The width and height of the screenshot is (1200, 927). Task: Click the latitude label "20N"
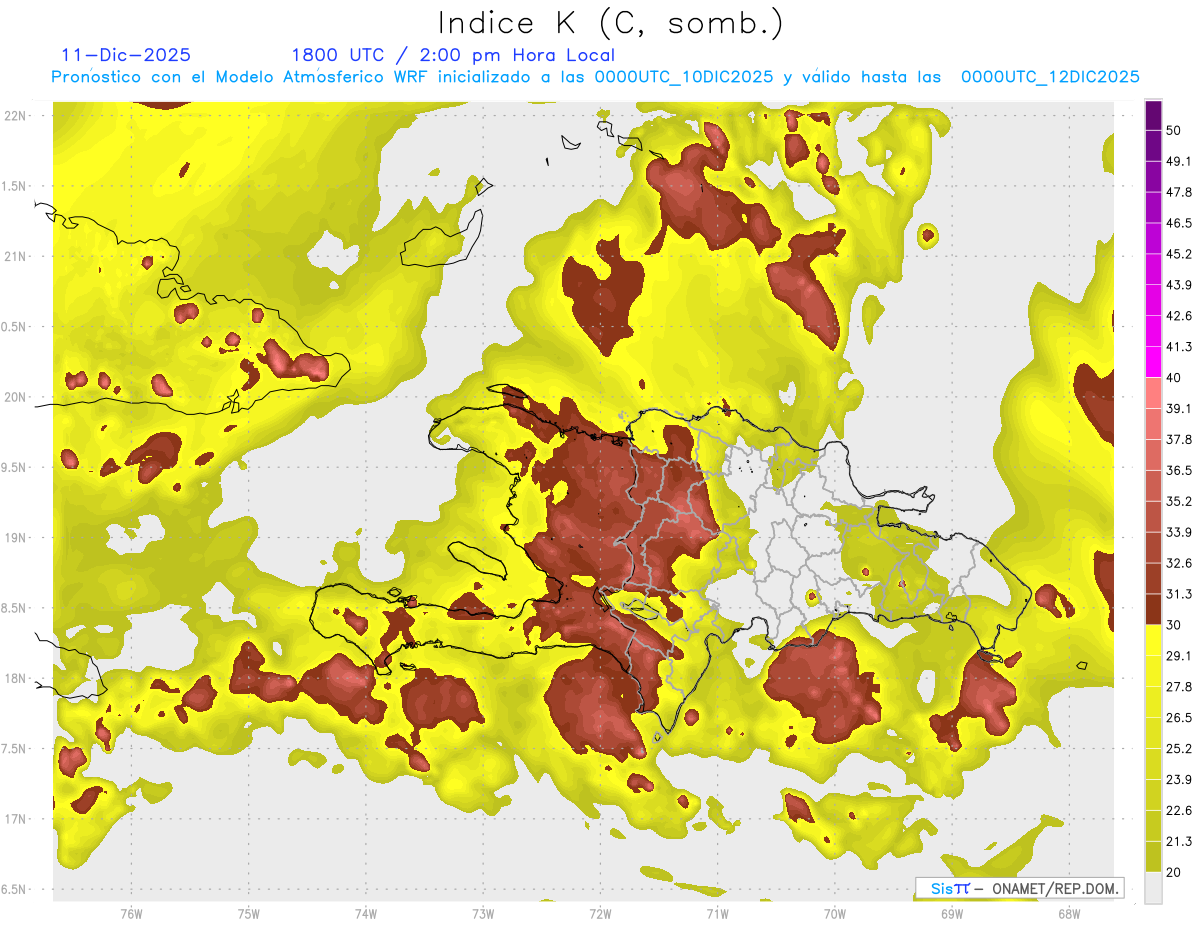click(x=16, y=397)
